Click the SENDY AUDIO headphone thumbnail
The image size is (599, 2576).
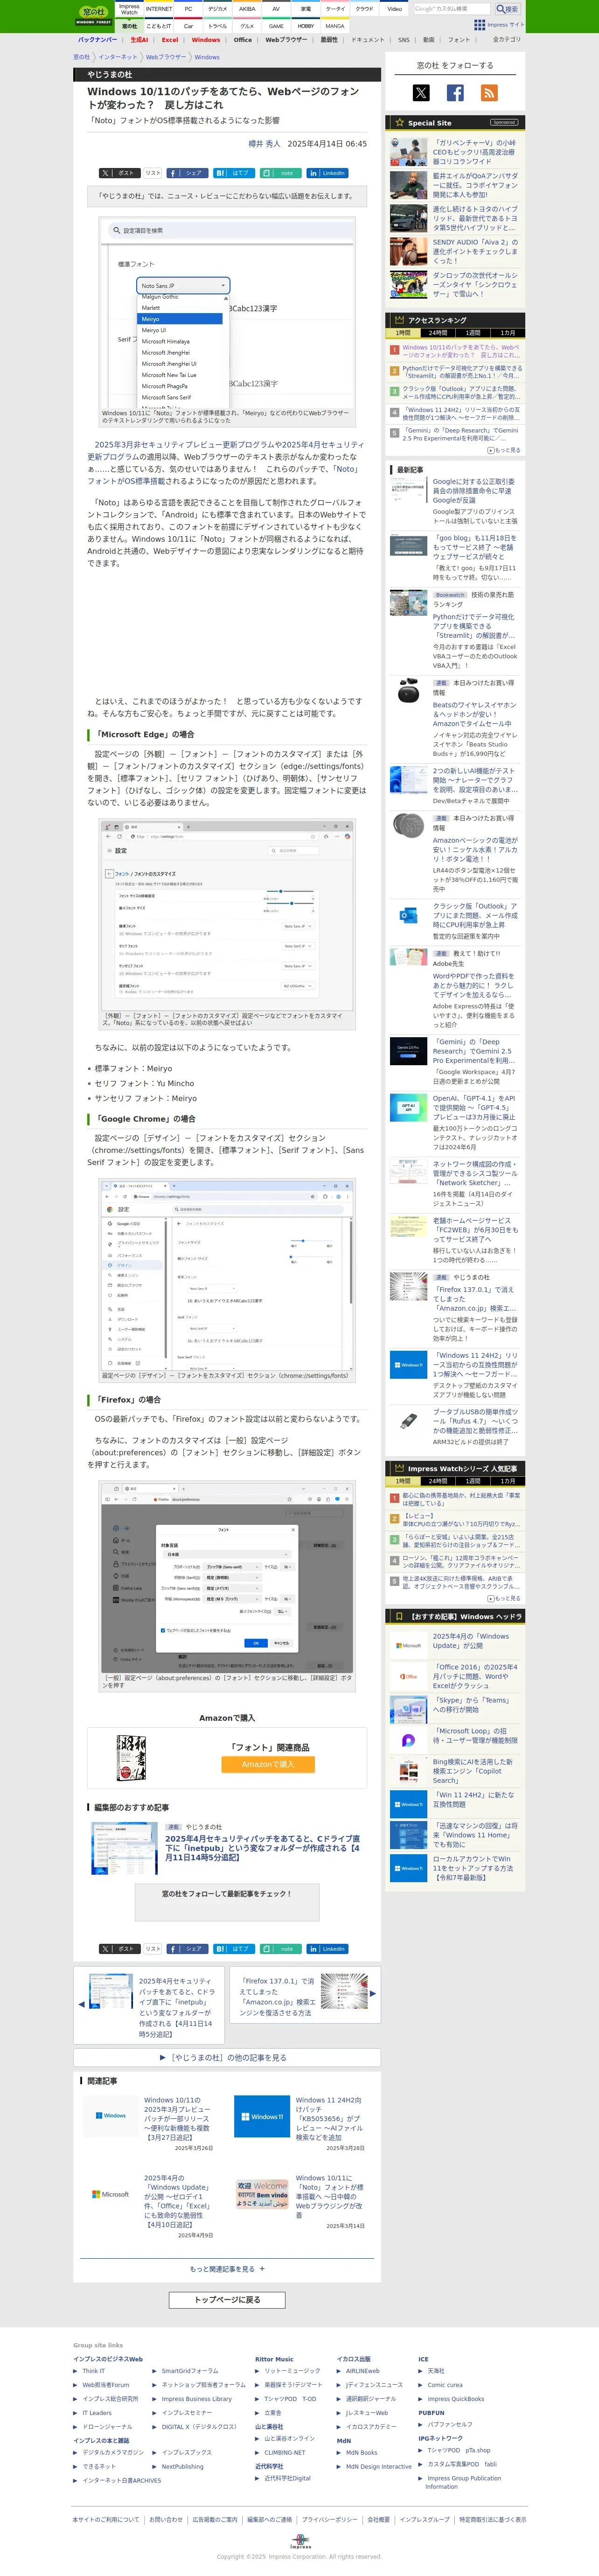click(x=408, y=251)
